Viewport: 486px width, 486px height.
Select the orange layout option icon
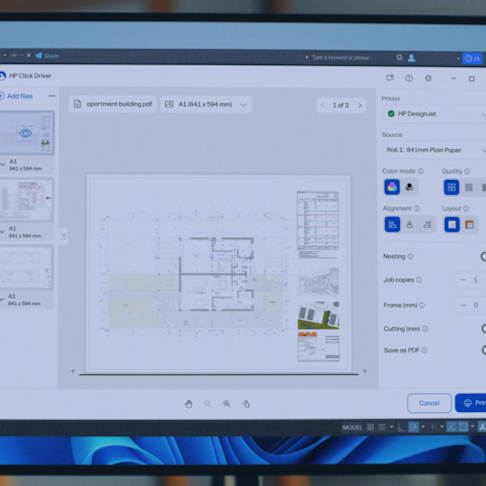[469, 225]
